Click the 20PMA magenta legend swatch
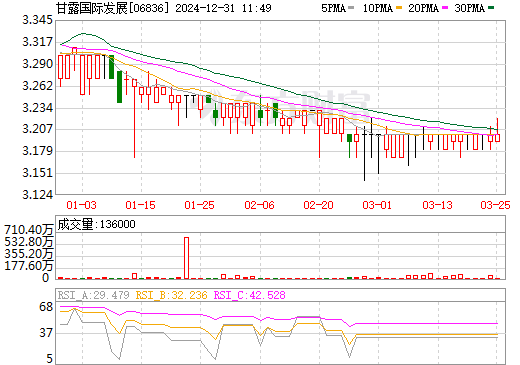Viewport: 520px width, 365px height. pyautogui.click(x=445, y=8)
